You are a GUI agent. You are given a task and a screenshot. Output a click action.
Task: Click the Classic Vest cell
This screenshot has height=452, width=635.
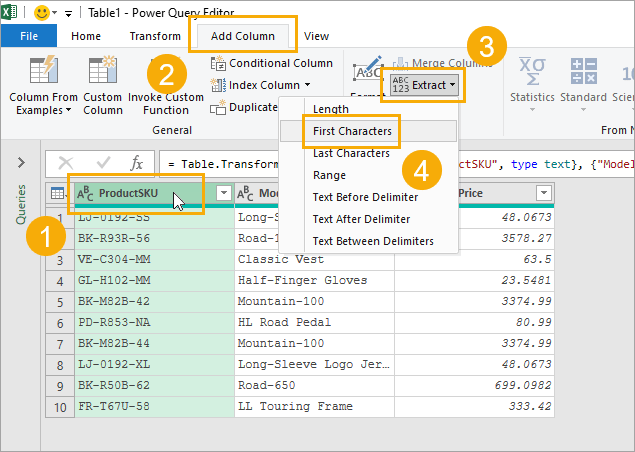[314, 259]
